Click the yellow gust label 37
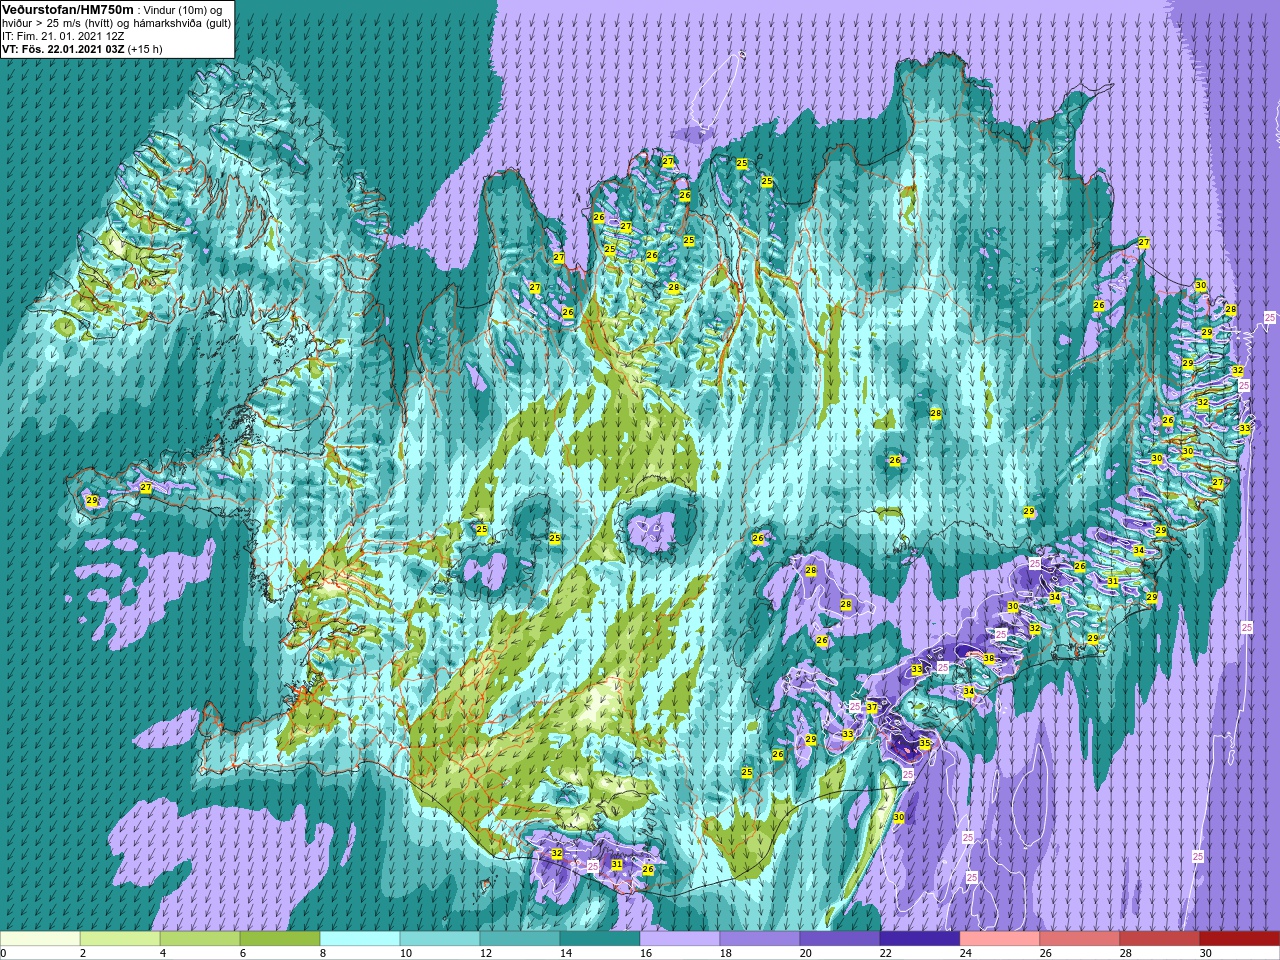The image size is (1280, 960). 872,707
